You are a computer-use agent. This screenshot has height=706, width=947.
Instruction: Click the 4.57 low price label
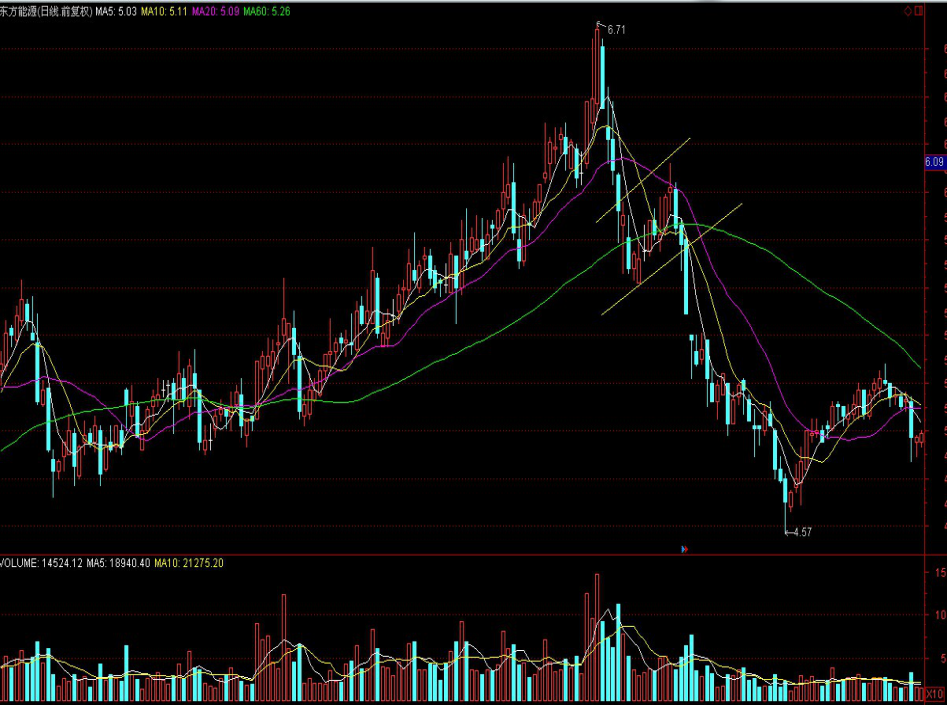[801, 533]
